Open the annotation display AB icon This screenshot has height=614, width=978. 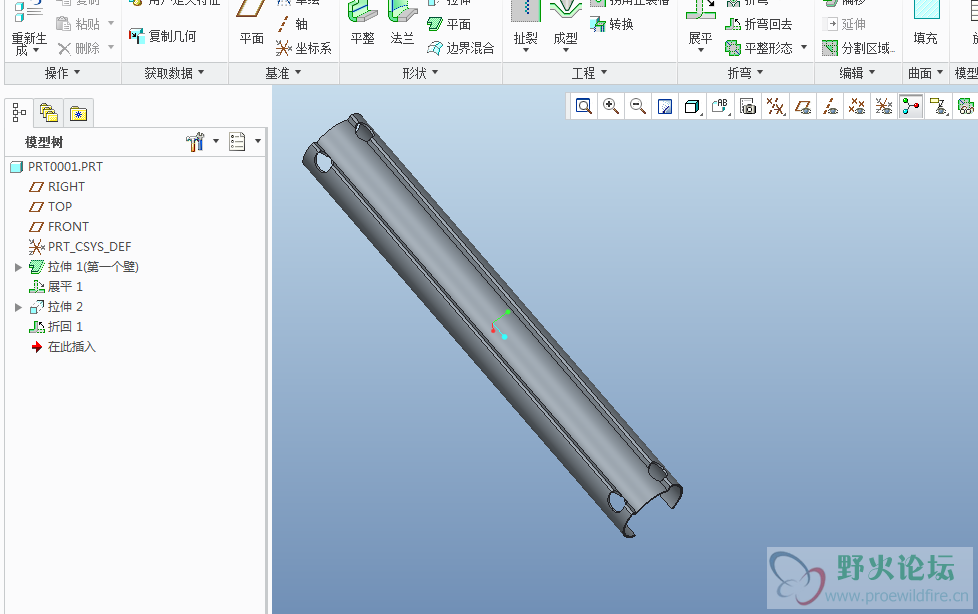tap(720, 107)
